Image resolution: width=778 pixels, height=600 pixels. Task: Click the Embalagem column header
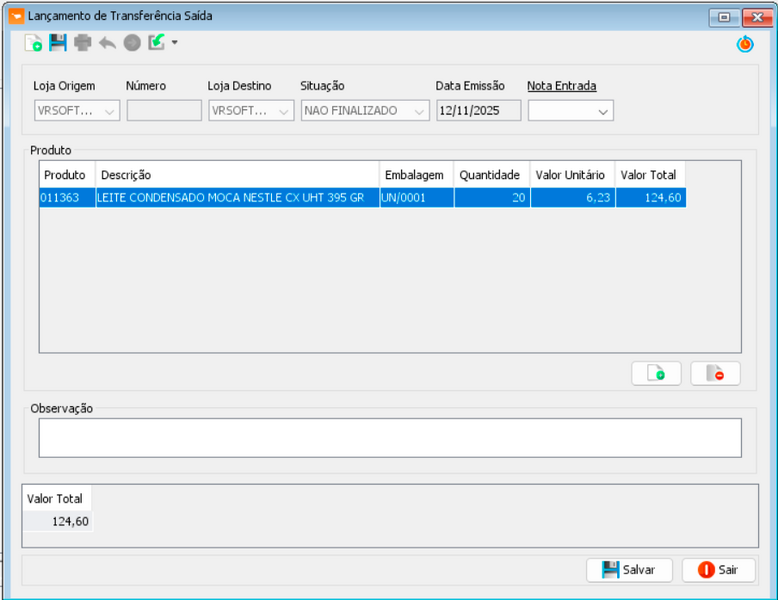tap(416, 175)
